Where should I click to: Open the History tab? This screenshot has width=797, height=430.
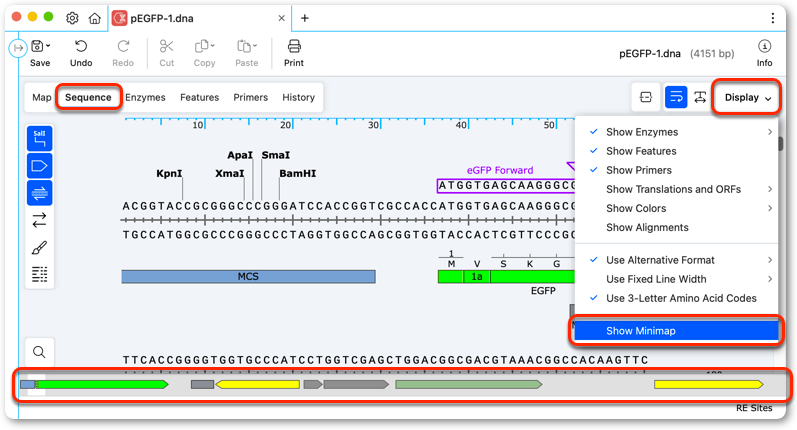pyautogui.click(x=298, y=97)
